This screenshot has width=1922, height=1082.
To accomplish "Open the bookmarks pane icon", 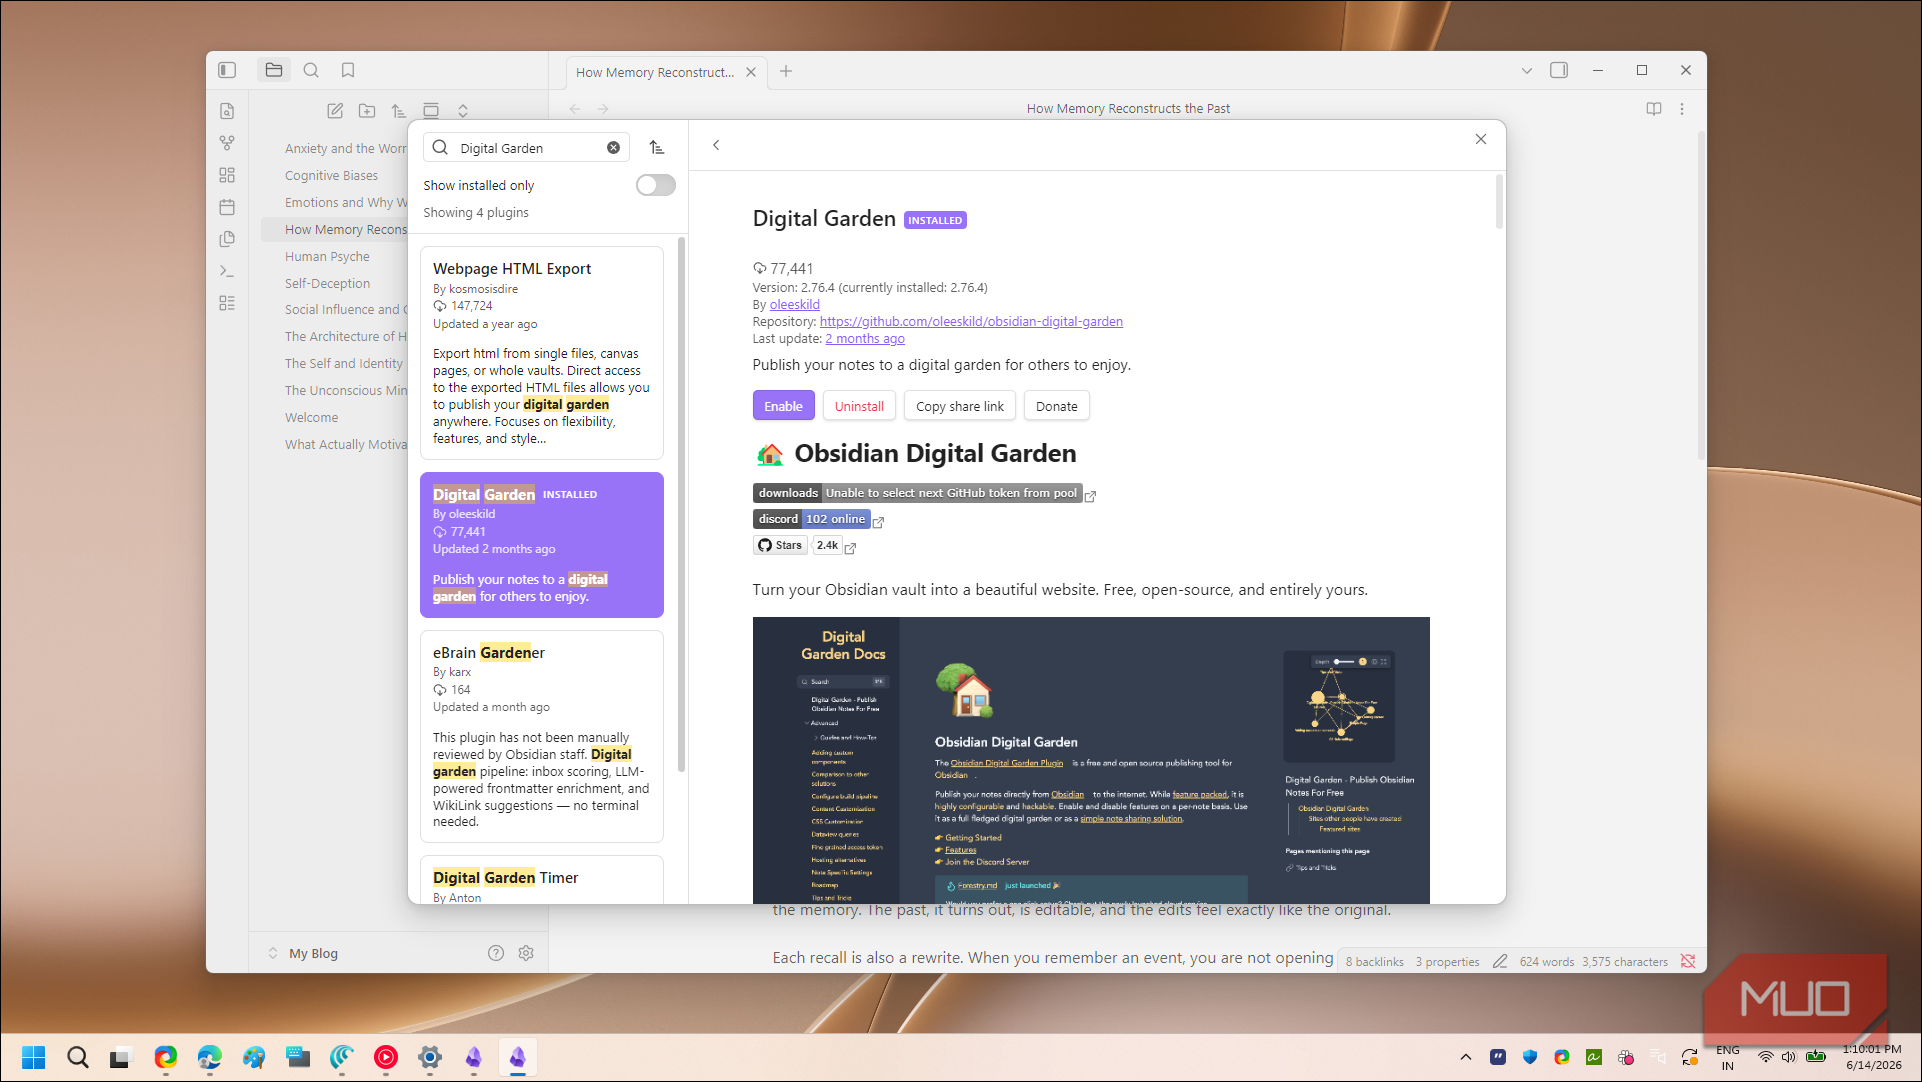I will 348,70.
